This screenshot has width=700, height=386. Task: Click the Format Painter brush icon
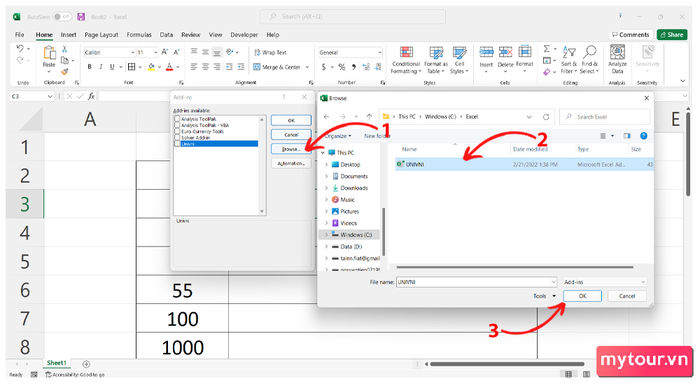tap(65, 71)
